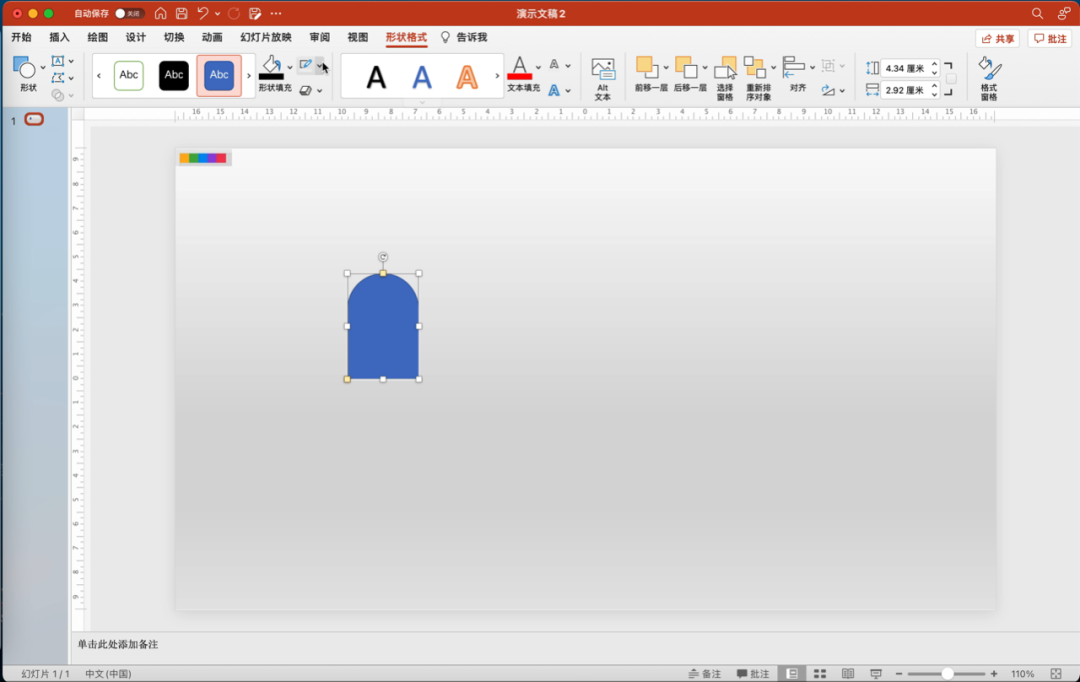
Task: Open the 设计 tab
Action: point(136,37)
